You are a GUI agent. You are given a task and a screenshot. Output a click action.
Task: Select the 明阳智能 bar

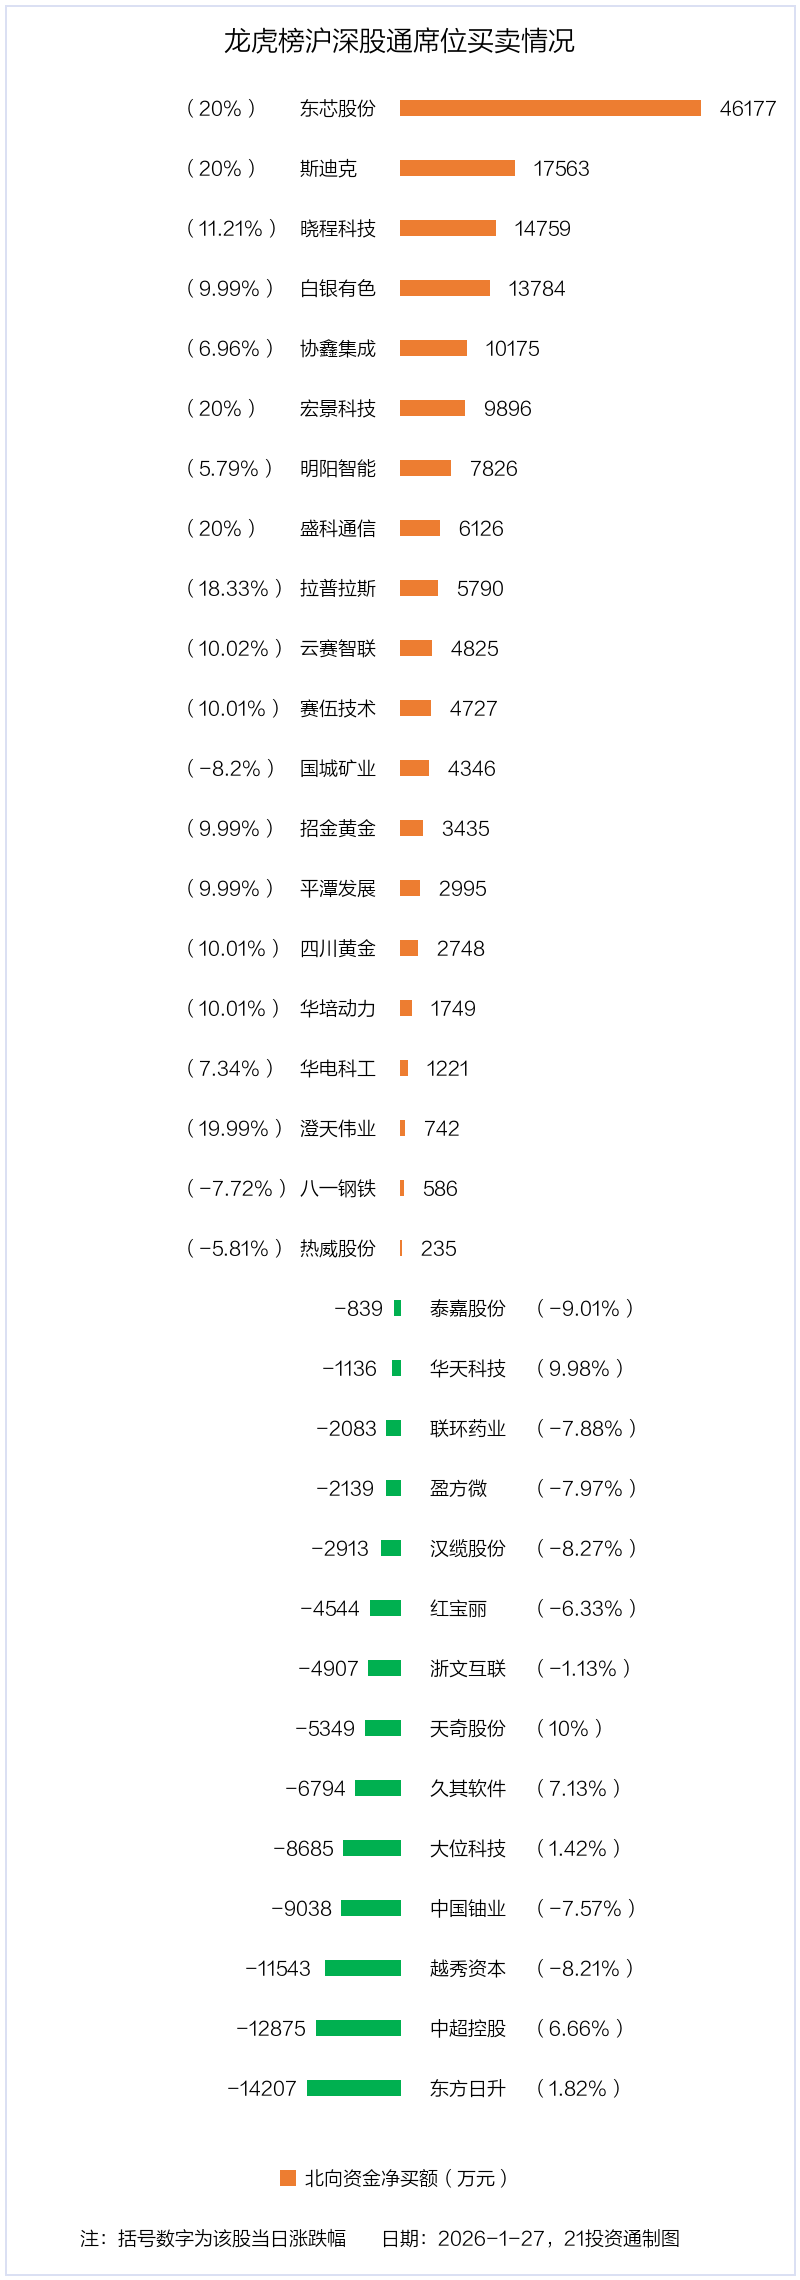point(425,468)
